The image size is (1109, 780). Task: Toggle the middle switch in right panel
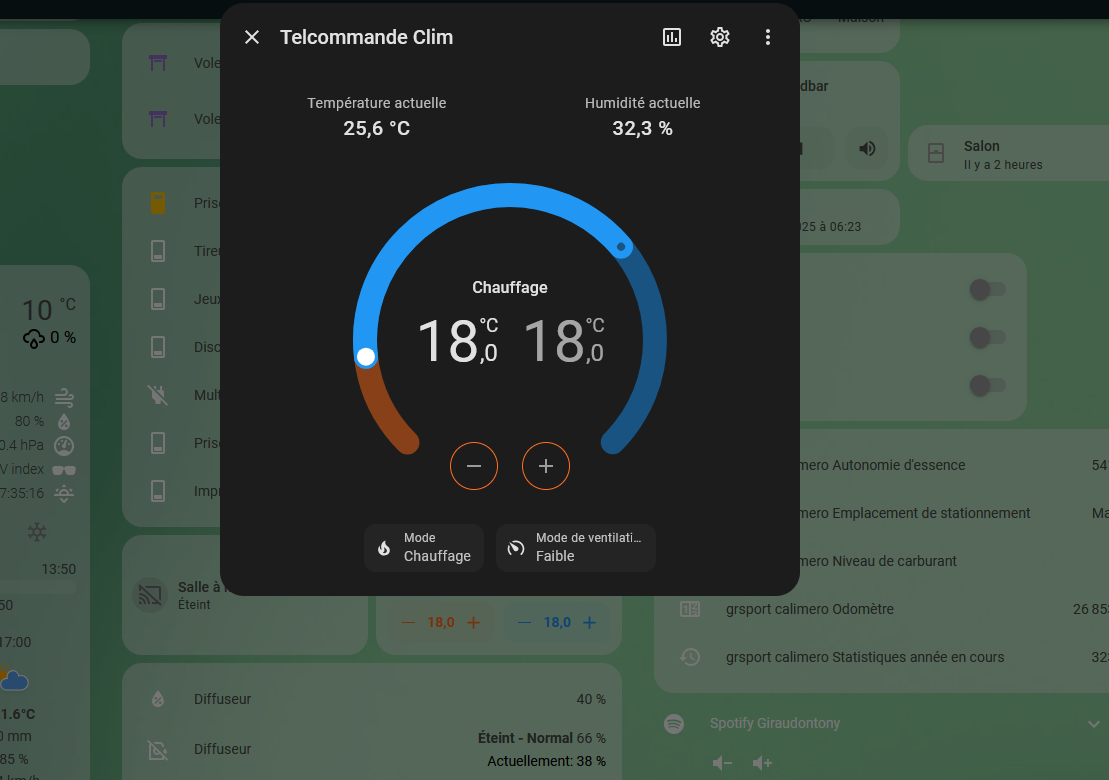point(988,338)
